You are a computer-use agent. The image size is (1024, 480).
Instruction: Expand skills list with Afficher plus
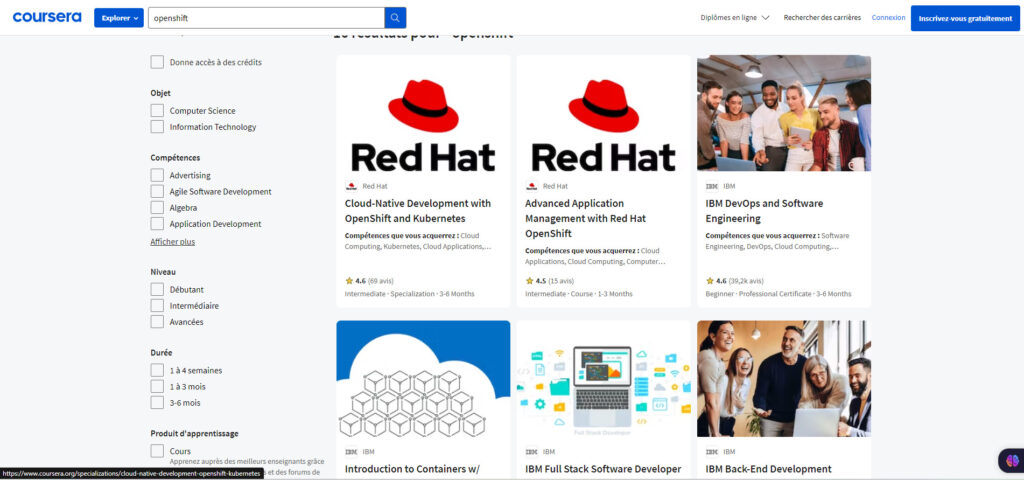(x=172, y=242)
